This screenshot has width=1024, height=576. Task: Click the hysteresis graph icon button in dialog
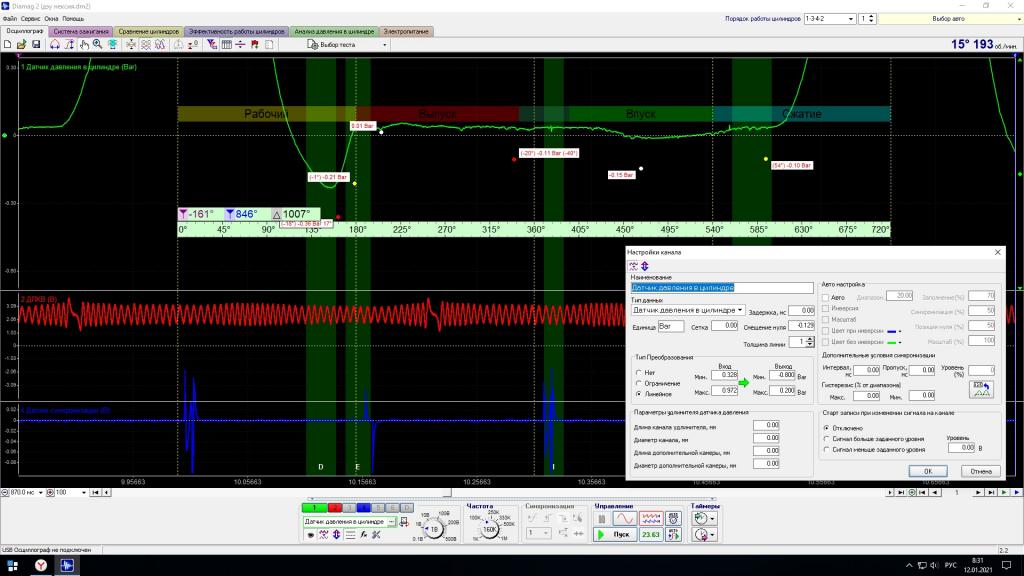tap(981, 389)
